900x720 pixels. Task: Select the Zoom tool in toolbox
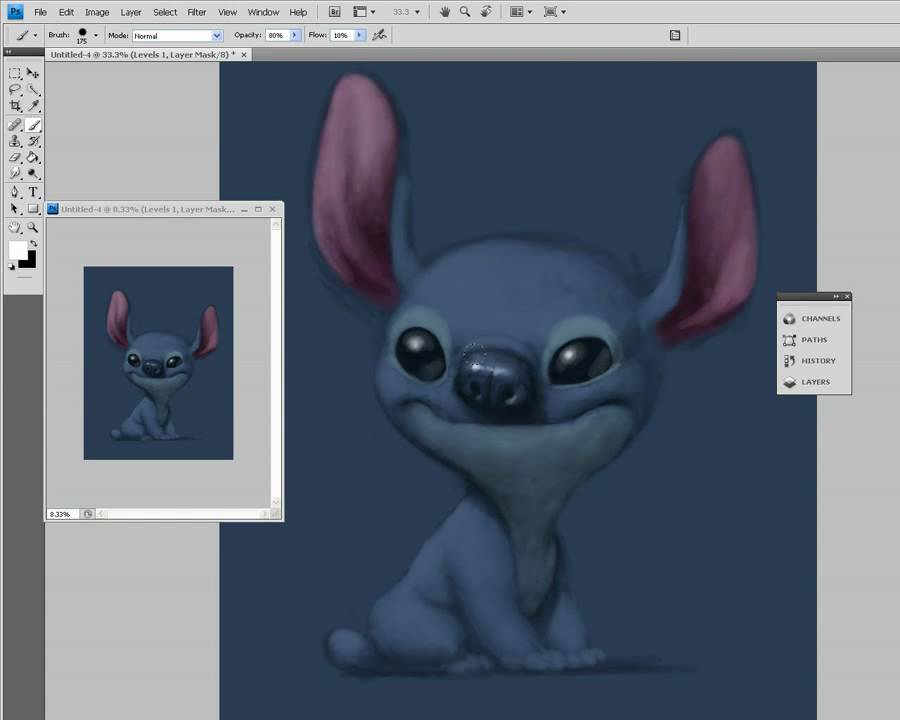point(33,227)
